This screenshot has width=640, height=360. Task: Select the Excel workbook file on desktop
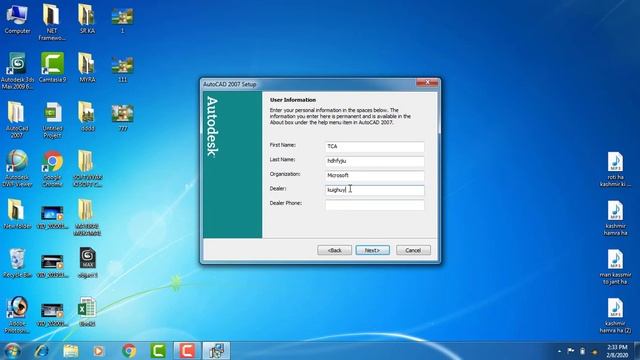click(87, 312)
